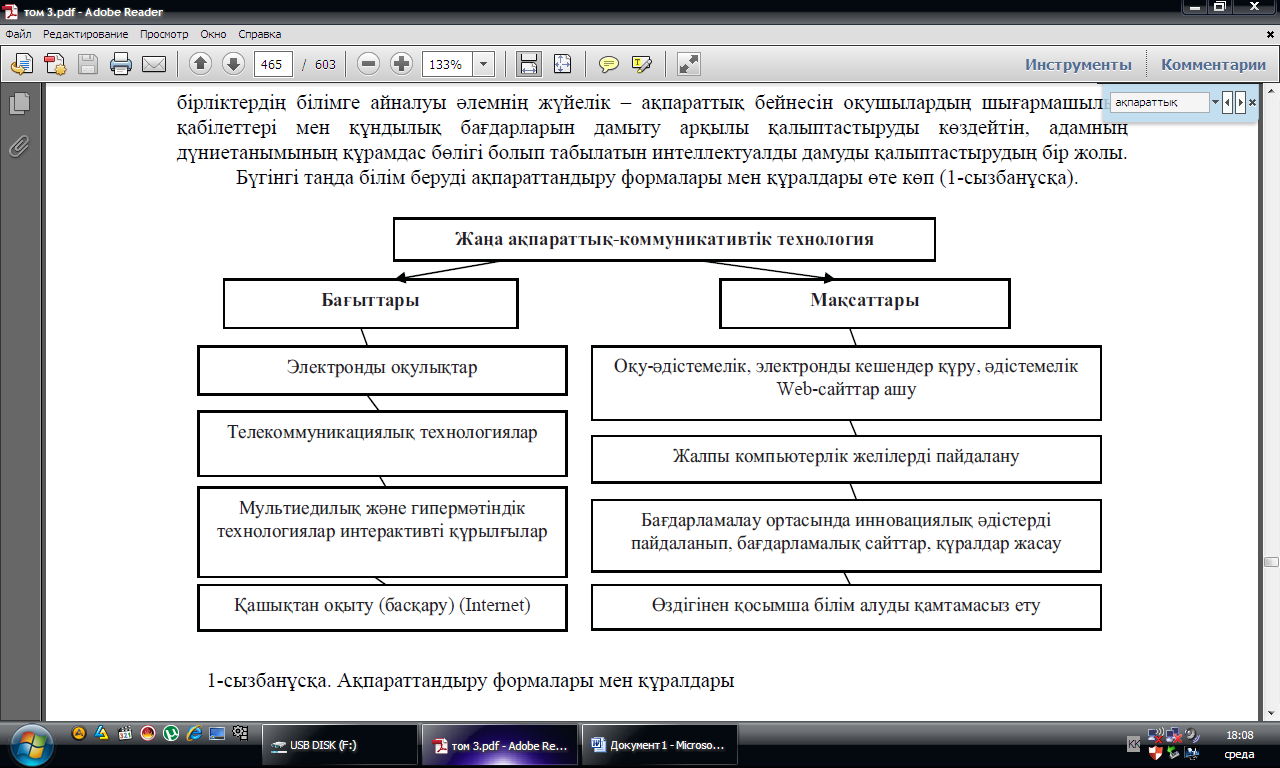Screen dimensions: 1280x768
Task: Print the document using the printer icon
Action: (x=121, y=64)
